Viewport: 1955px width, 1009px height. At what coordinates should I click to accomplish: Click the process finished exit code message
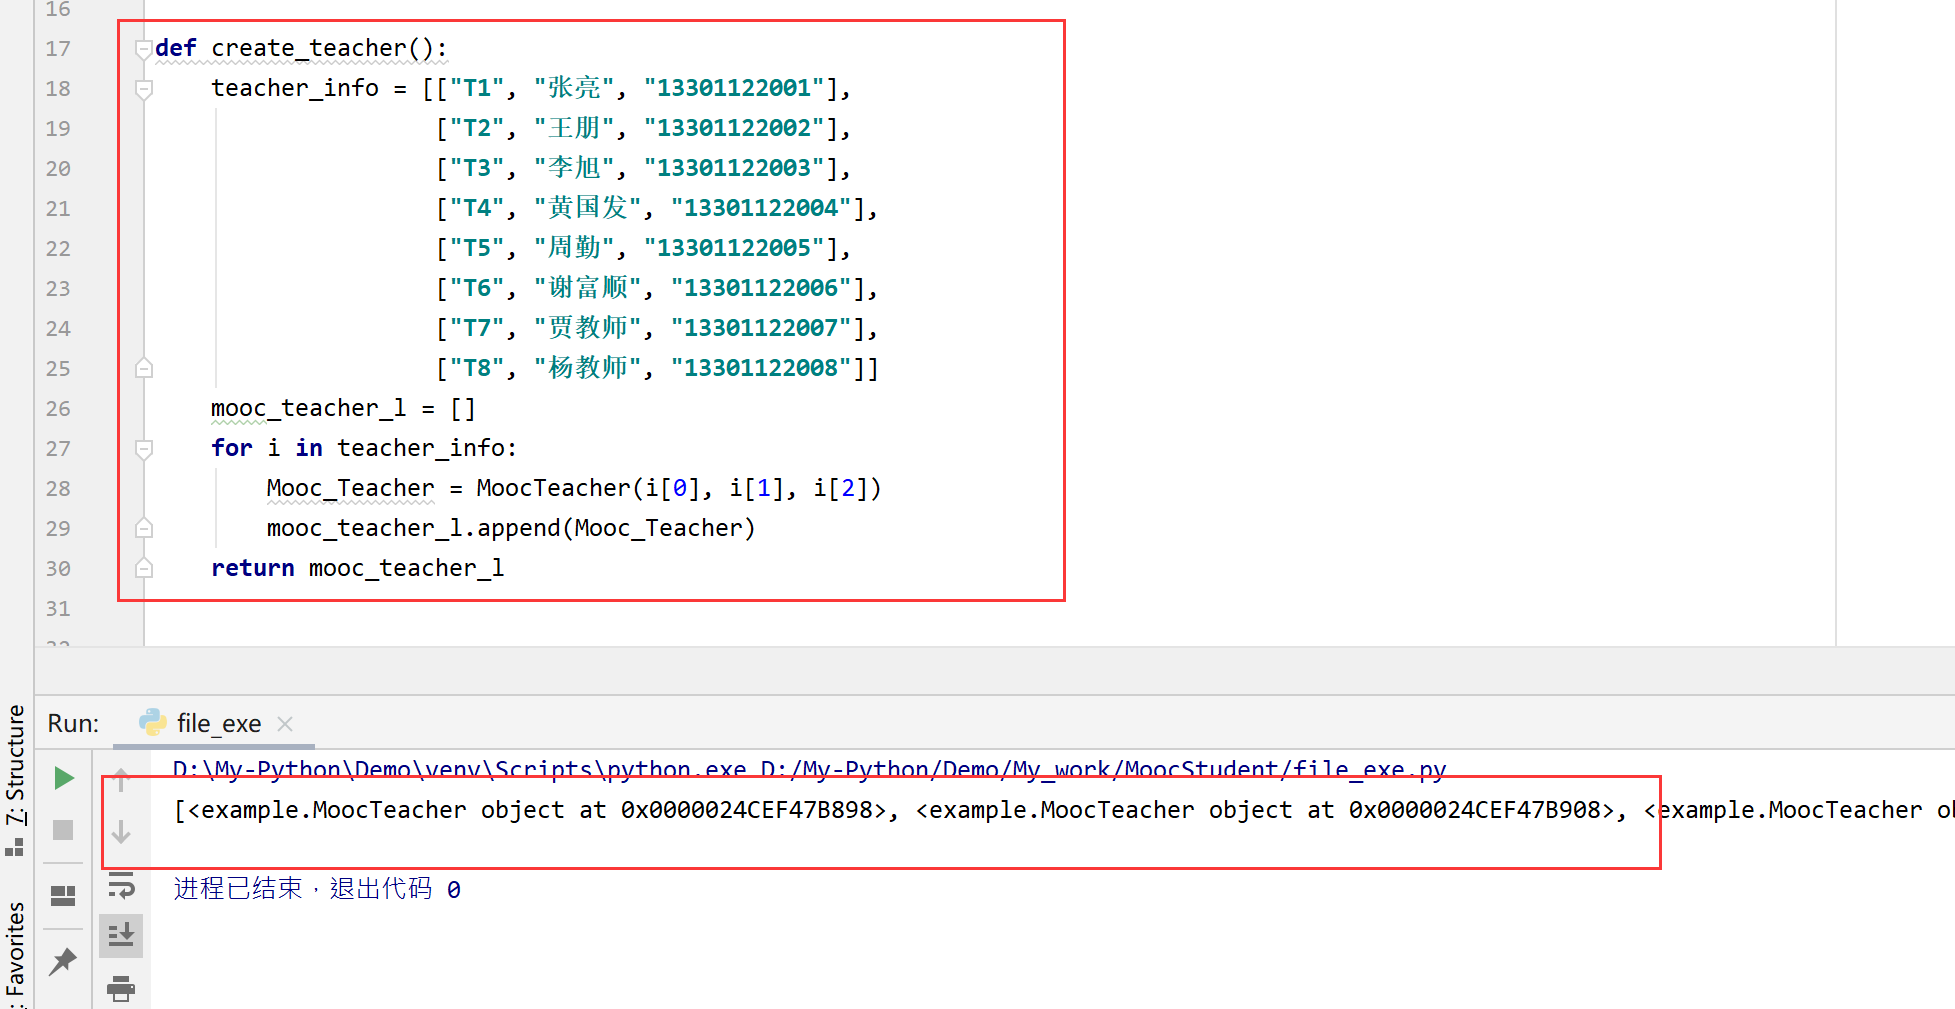[317, 888]
